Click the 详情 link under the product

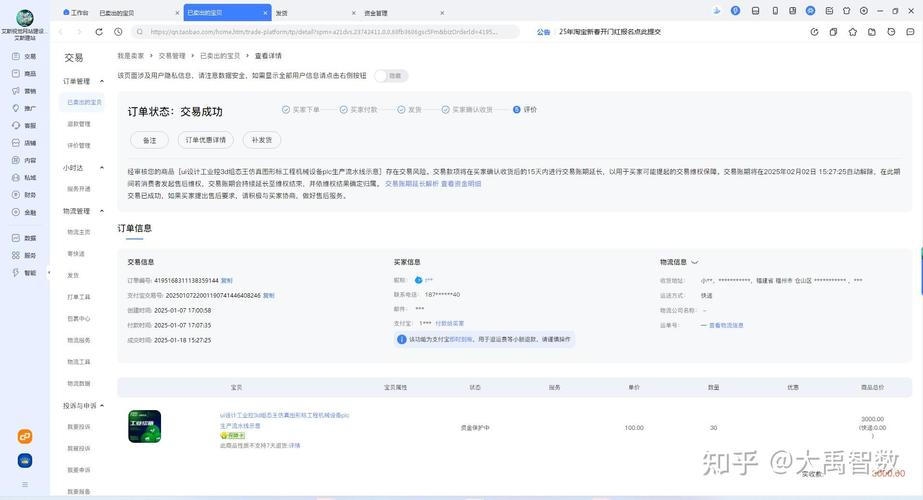pyautogui.click(x=294, y=446)
